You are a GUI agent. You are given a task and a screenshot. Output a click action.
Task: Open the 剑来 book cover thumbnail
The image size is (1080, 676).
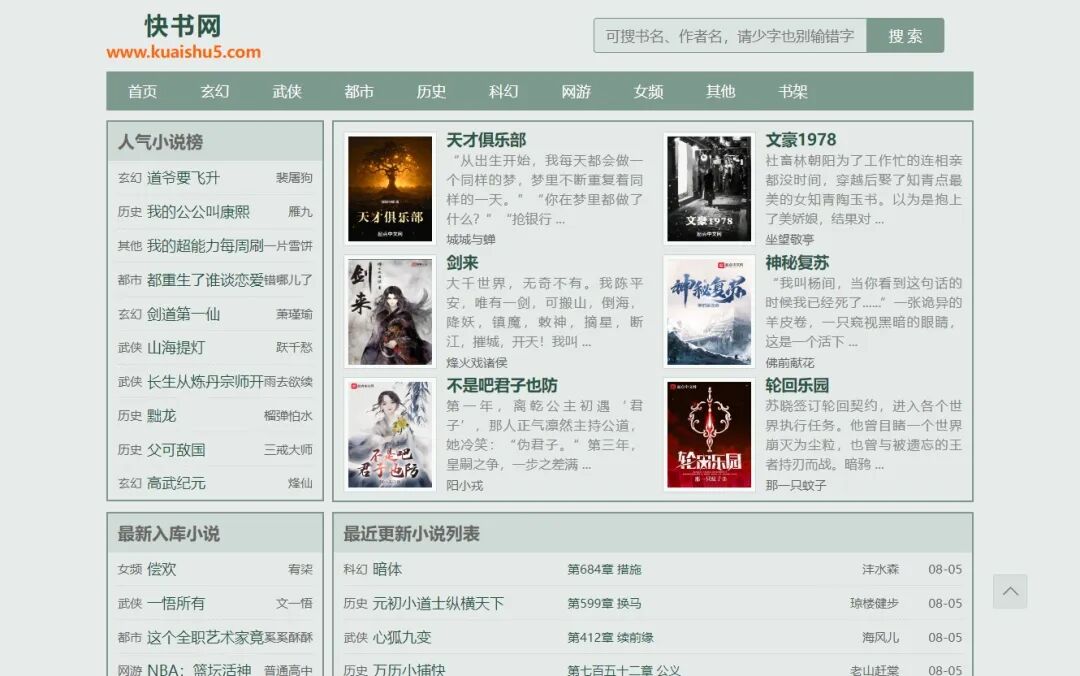click(390, 311)
